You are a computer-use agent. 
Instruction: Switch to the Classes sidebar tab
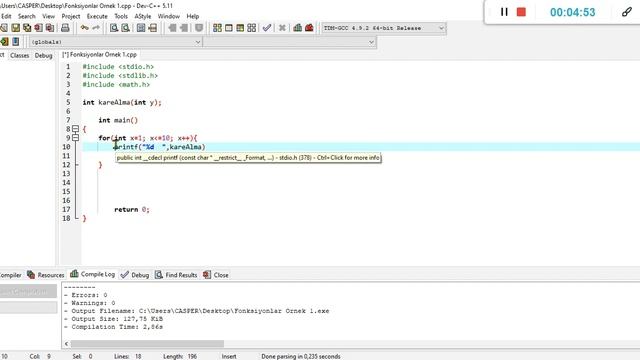(20, 55)
